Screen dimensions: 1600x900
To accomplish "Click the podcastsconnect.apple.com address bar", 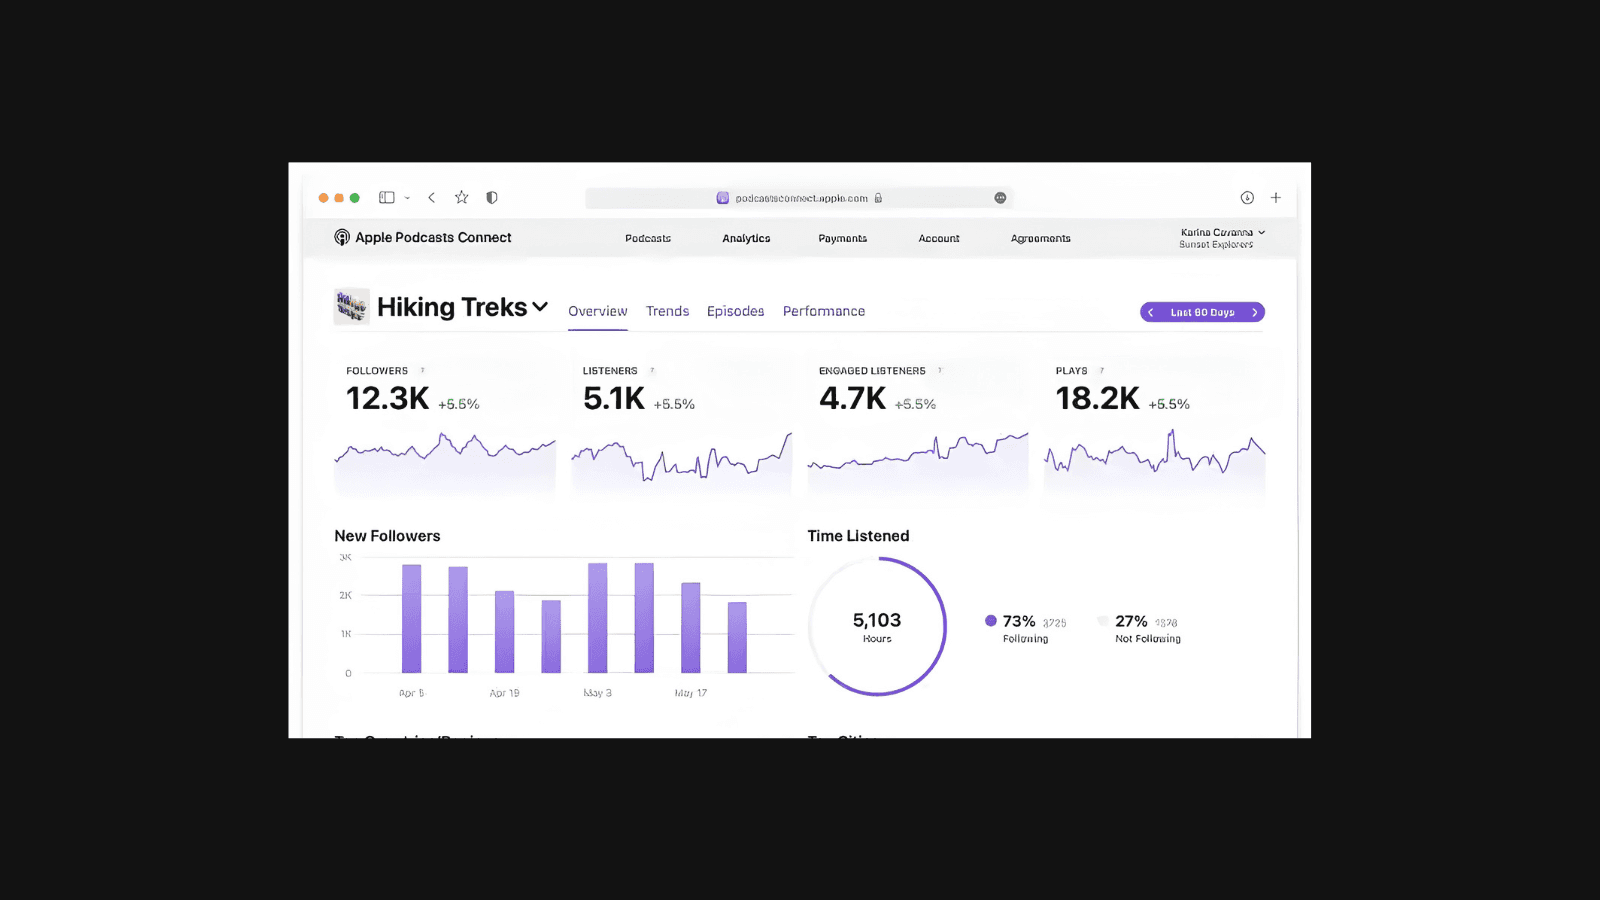I will point(799,198).
